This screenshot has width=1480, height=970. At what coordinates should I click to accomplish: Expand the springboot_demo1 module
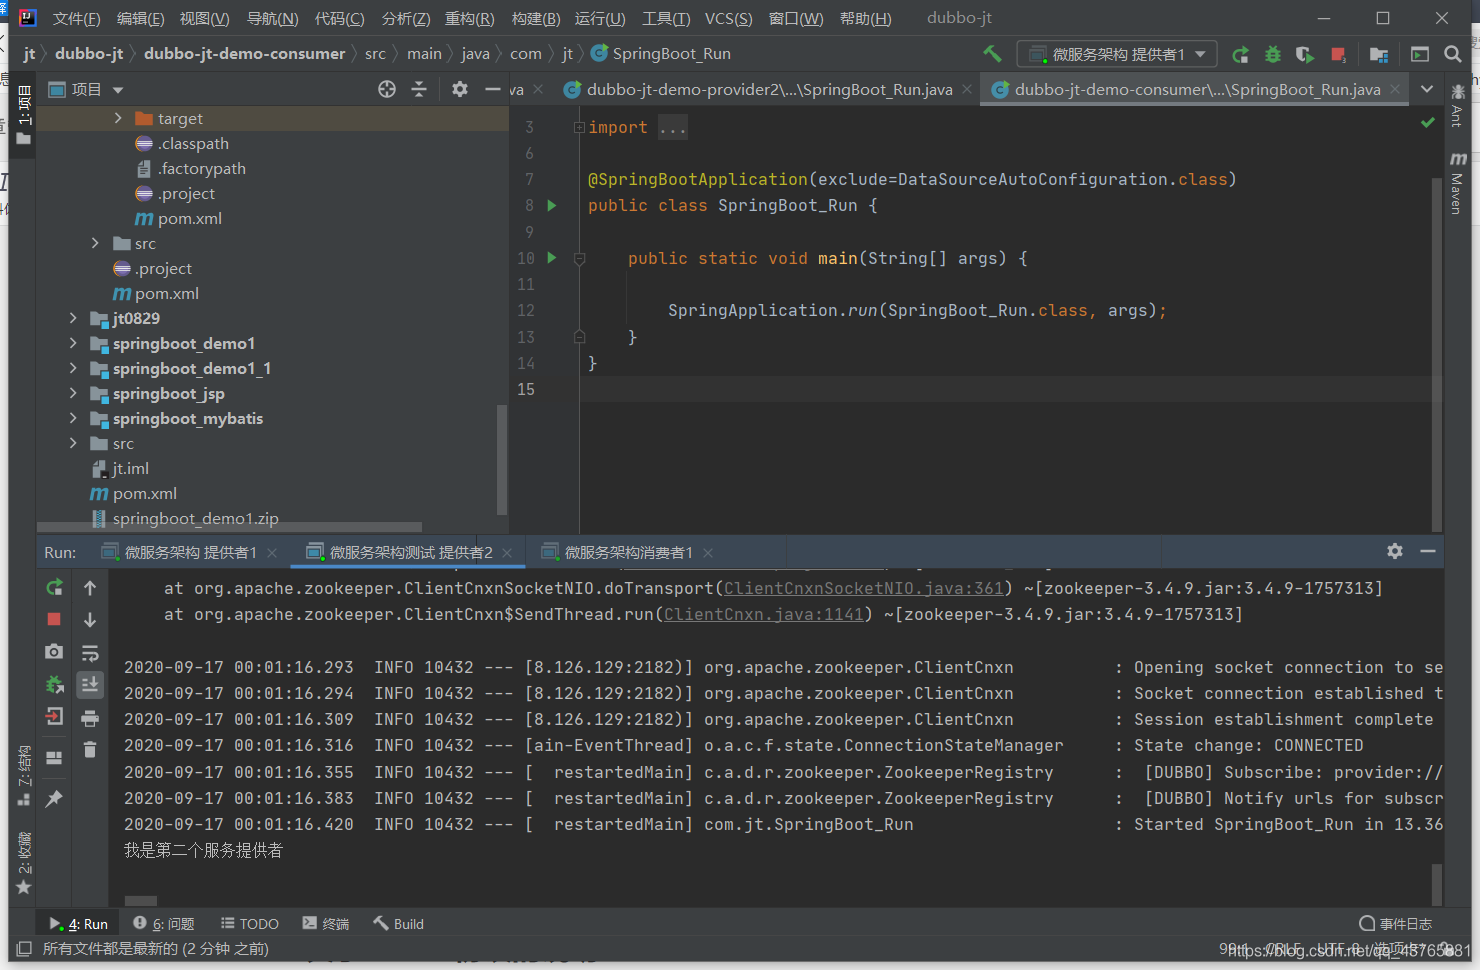(x=73, y=343)
